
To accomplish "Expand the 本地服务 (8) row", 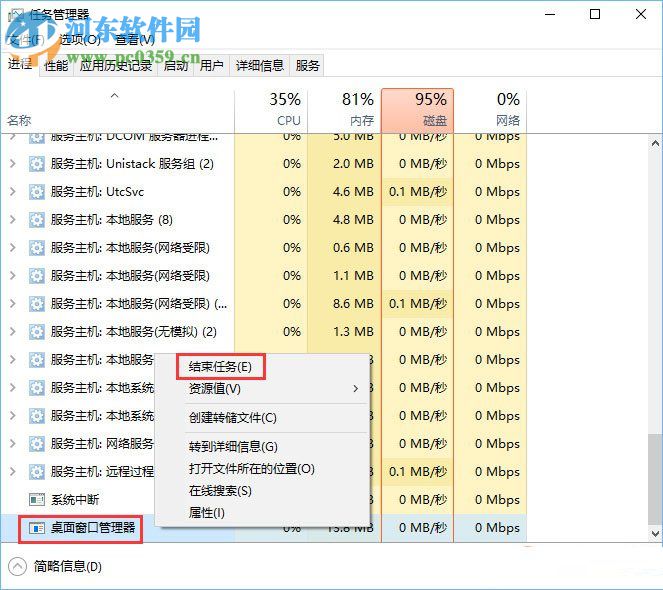I will click(x=13, y=220).
